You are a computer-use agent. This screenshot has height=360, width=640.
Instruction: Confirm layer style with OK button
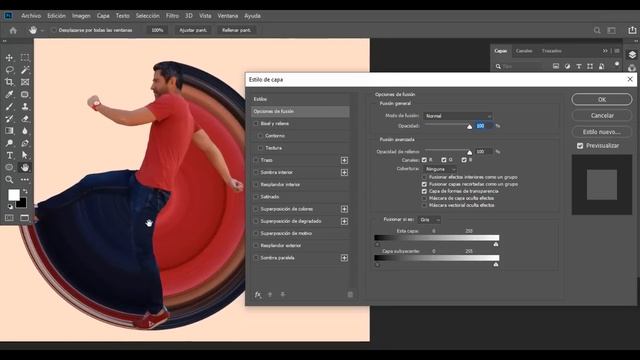tap(602, 99)
